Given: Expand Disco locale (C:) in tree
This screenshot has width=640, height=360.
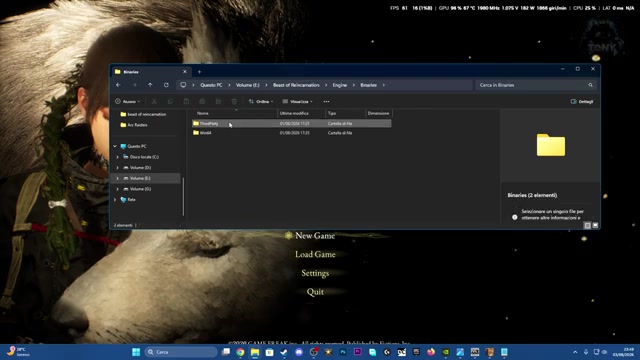Looking at the screenshot, I should (118, 157).
